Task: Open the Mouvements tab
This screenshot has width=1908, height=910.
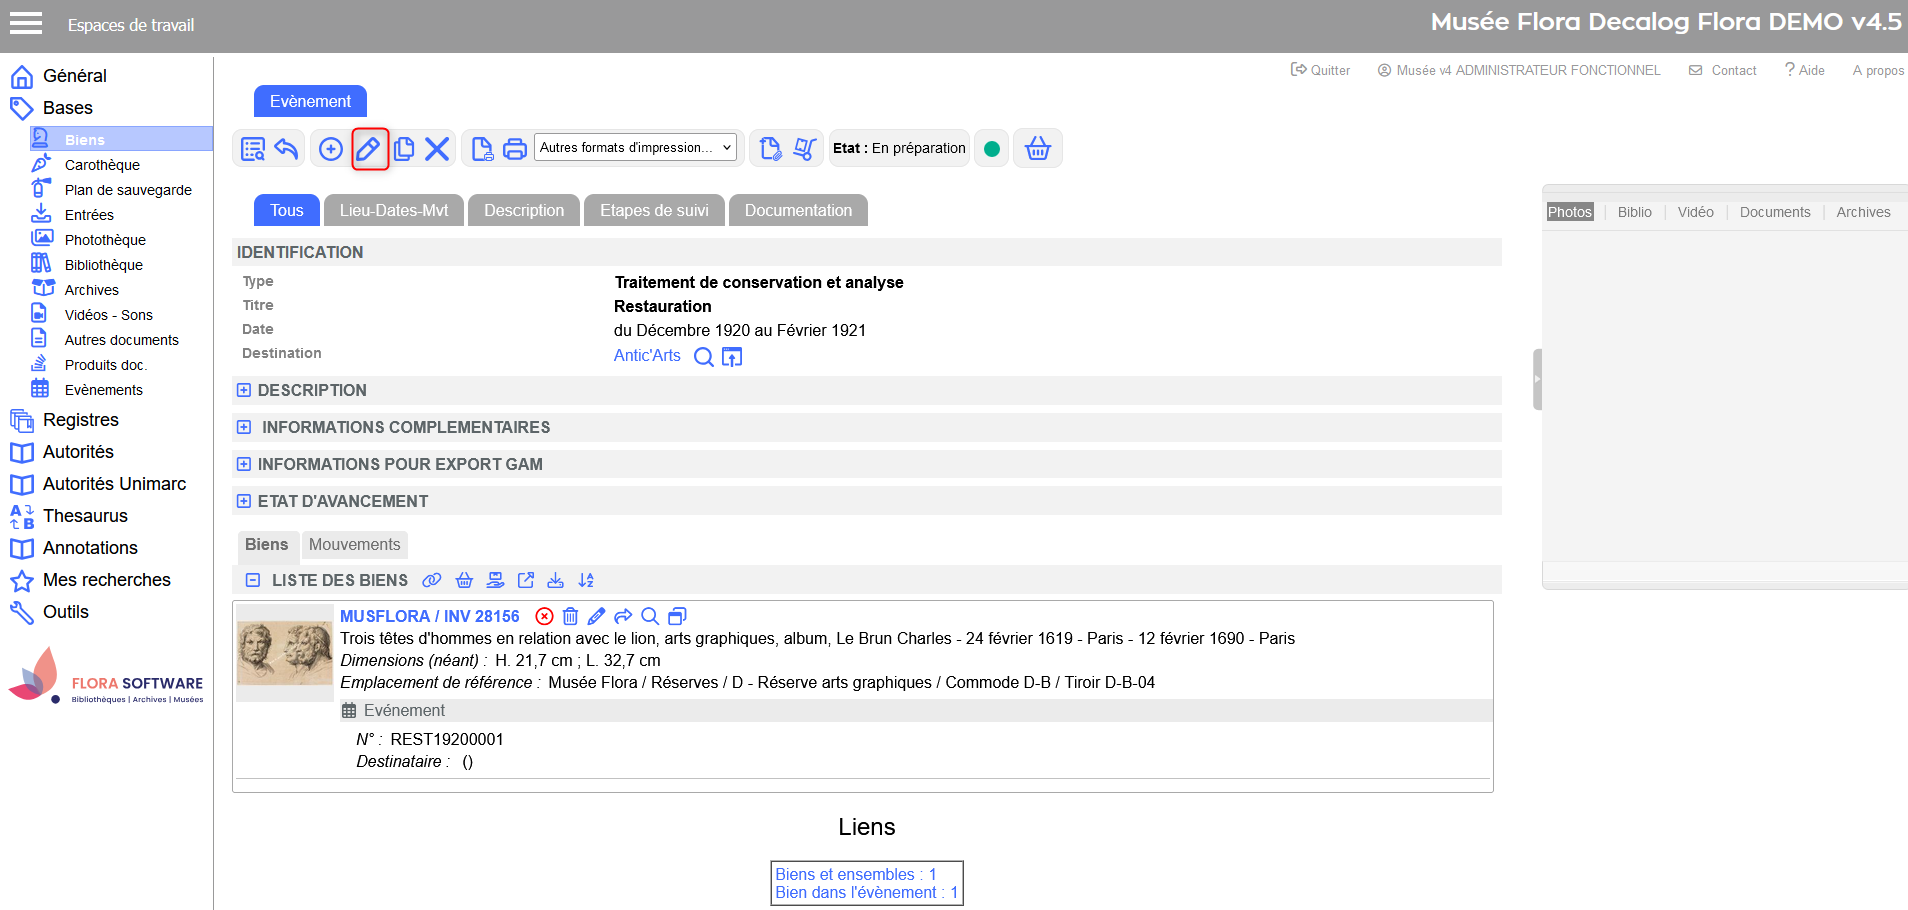Action: coord(354,544)
